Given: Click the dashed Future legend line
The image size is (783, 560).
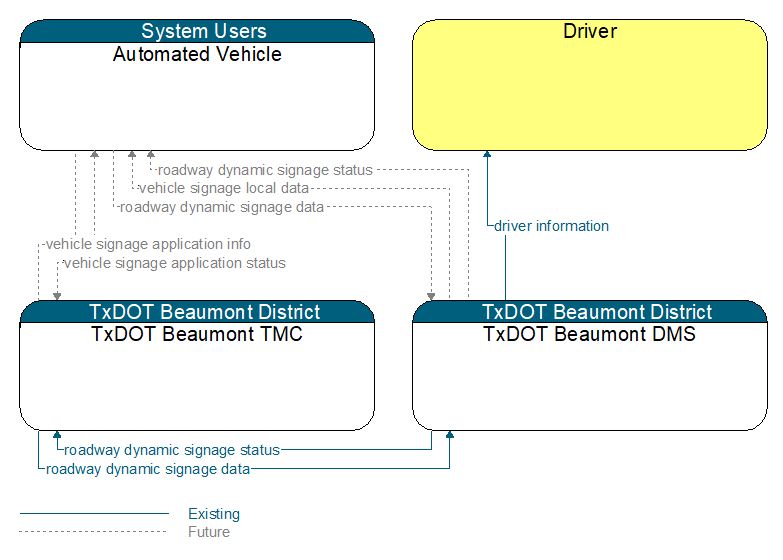Looking at the screenshot, I should coord(93,532).
